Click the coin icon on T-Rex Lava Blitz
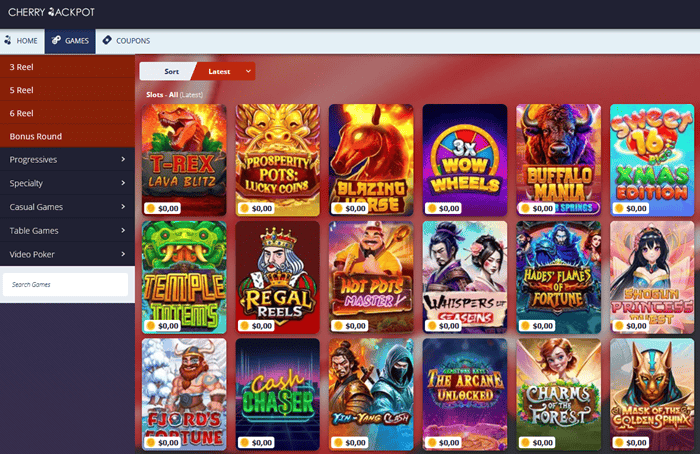The height and width of the screenshot is (454, 700). [x=151, y=208]
